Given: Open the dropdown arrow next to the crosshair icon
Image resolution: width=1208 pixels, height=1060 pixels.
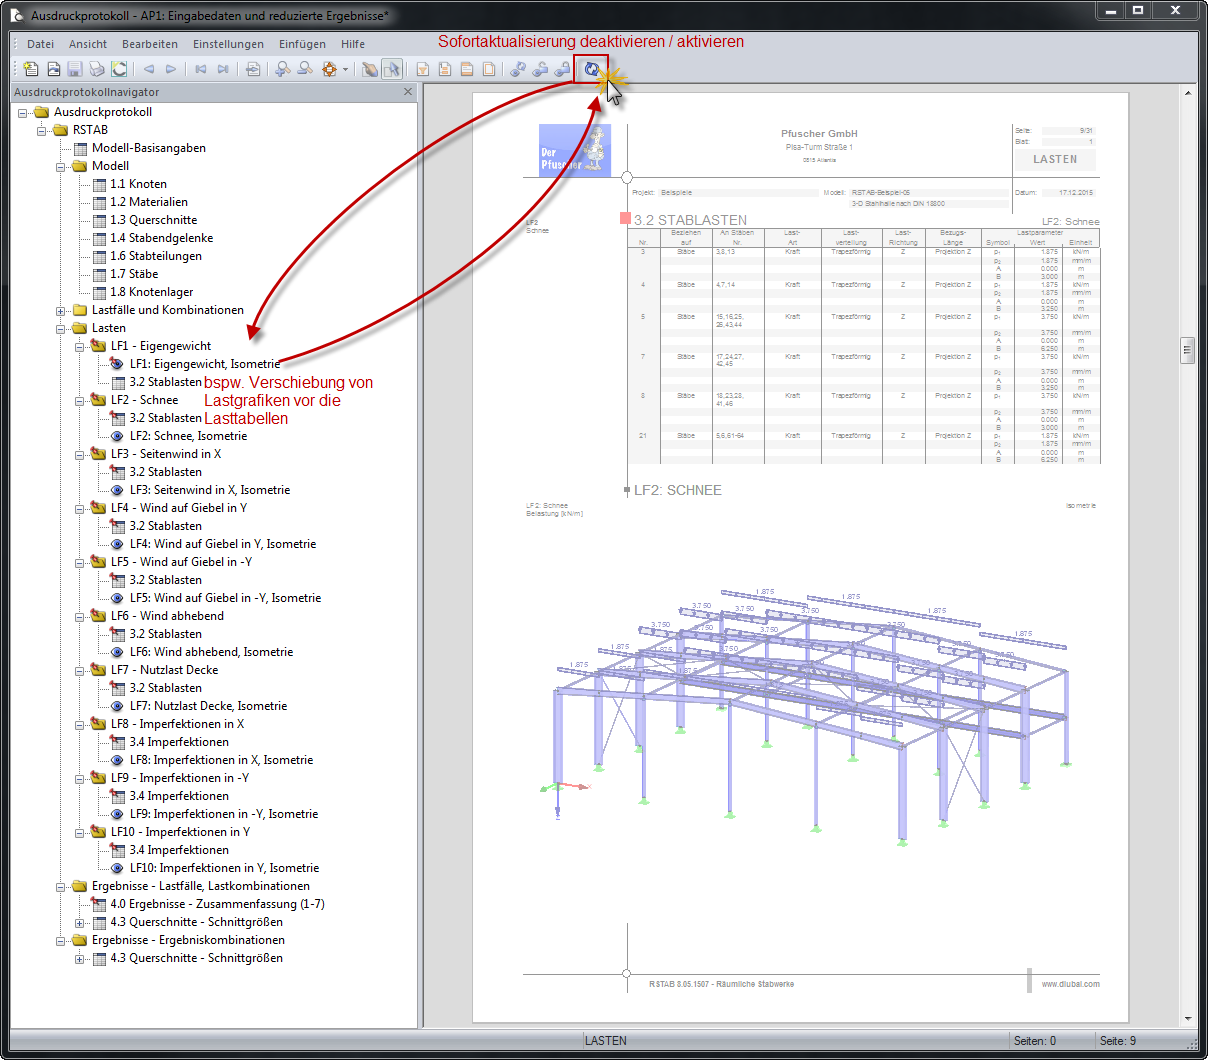Looking at the screenshot, I should 346,70.
